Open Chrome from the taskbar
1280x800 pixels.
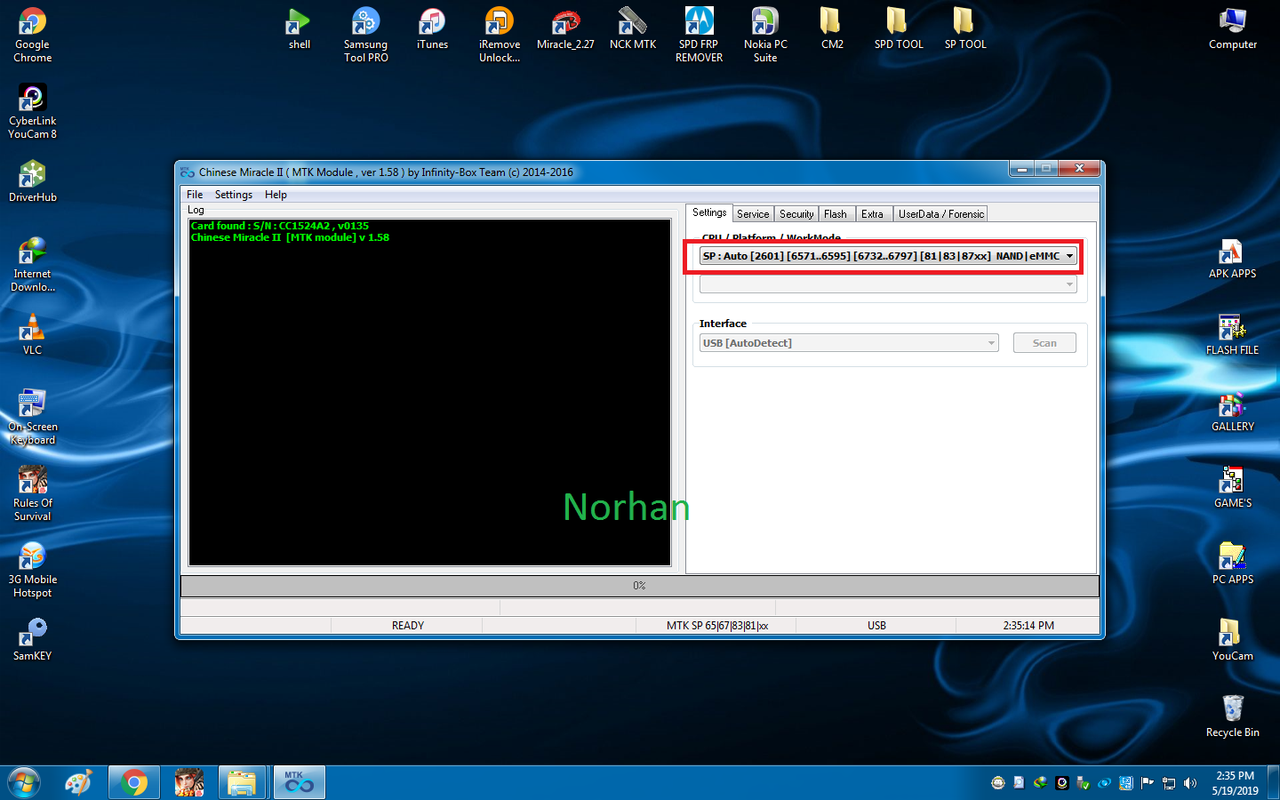point(134,782)
